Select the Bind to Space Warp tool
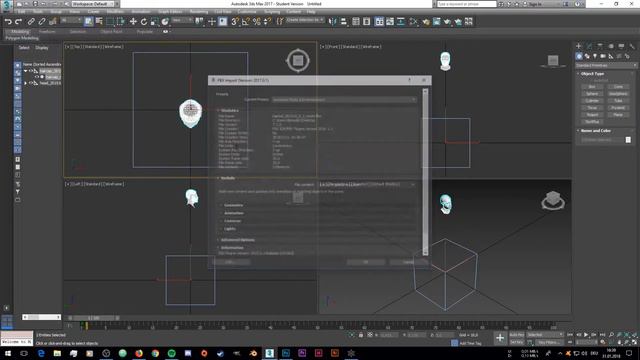This screenshot has width=640, height=360. (53, 22)
